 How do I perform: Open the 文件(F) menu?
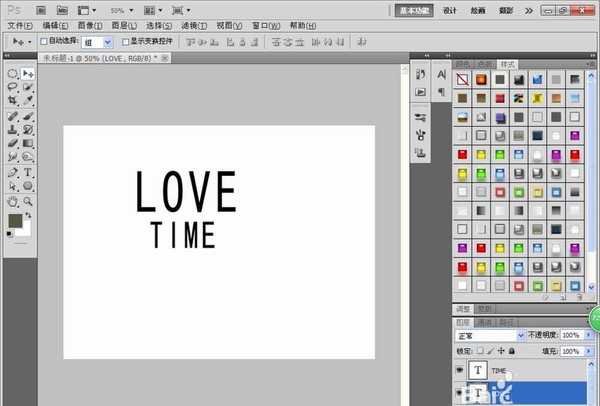pos(20,24)
